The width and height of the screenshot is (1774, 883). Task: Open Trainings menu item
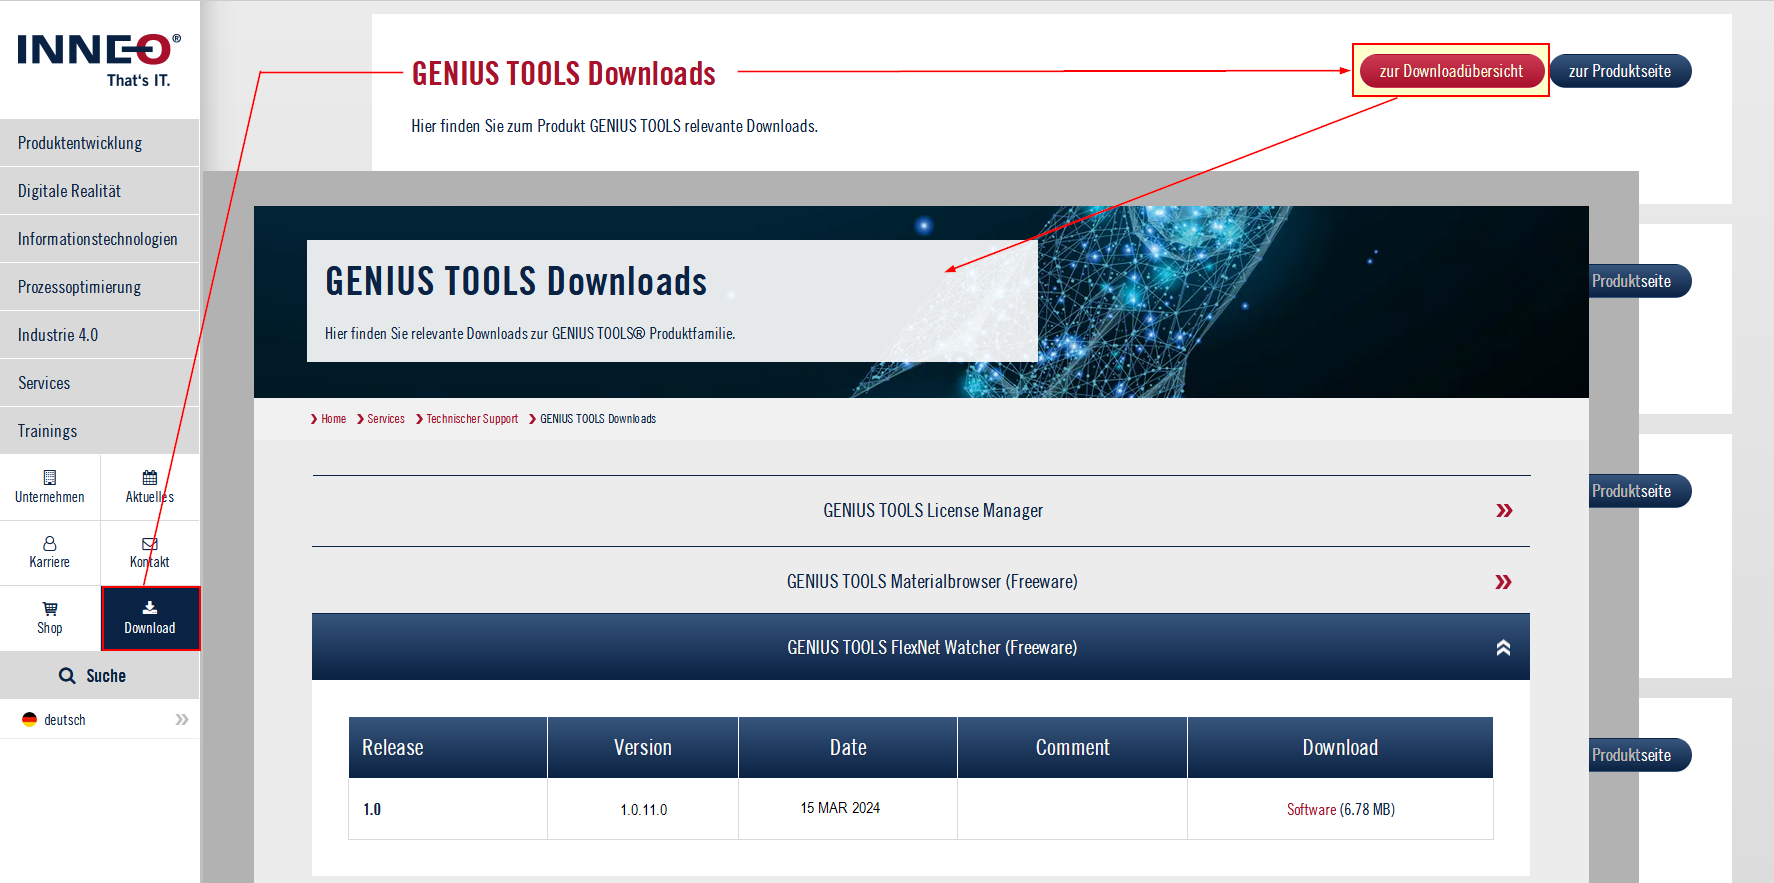[x=99, y=431]
